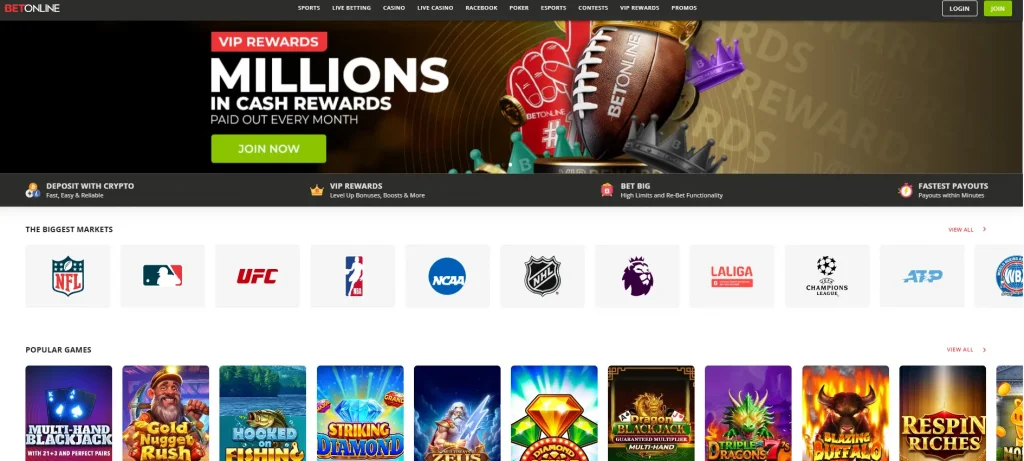The width and height of the screenshot is (1024, 461).
Task: Select the MLB logo tile
Action: tap(163, 276)
